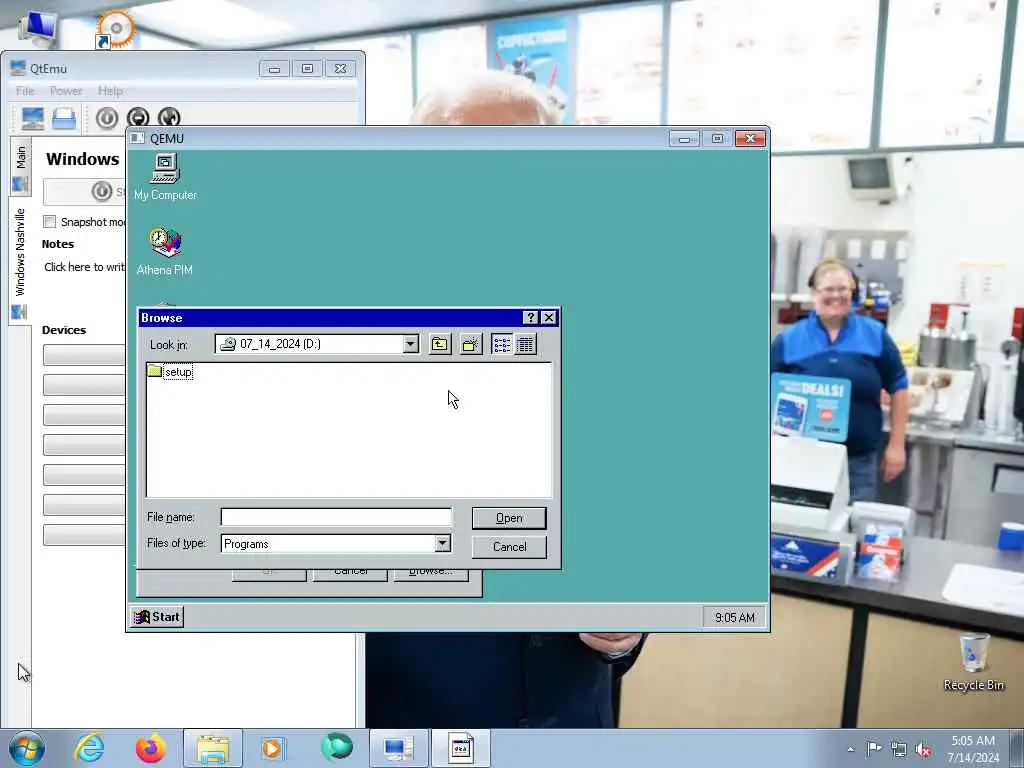
Task: Open Help menu in QtEmu
Action: (110, 91)
